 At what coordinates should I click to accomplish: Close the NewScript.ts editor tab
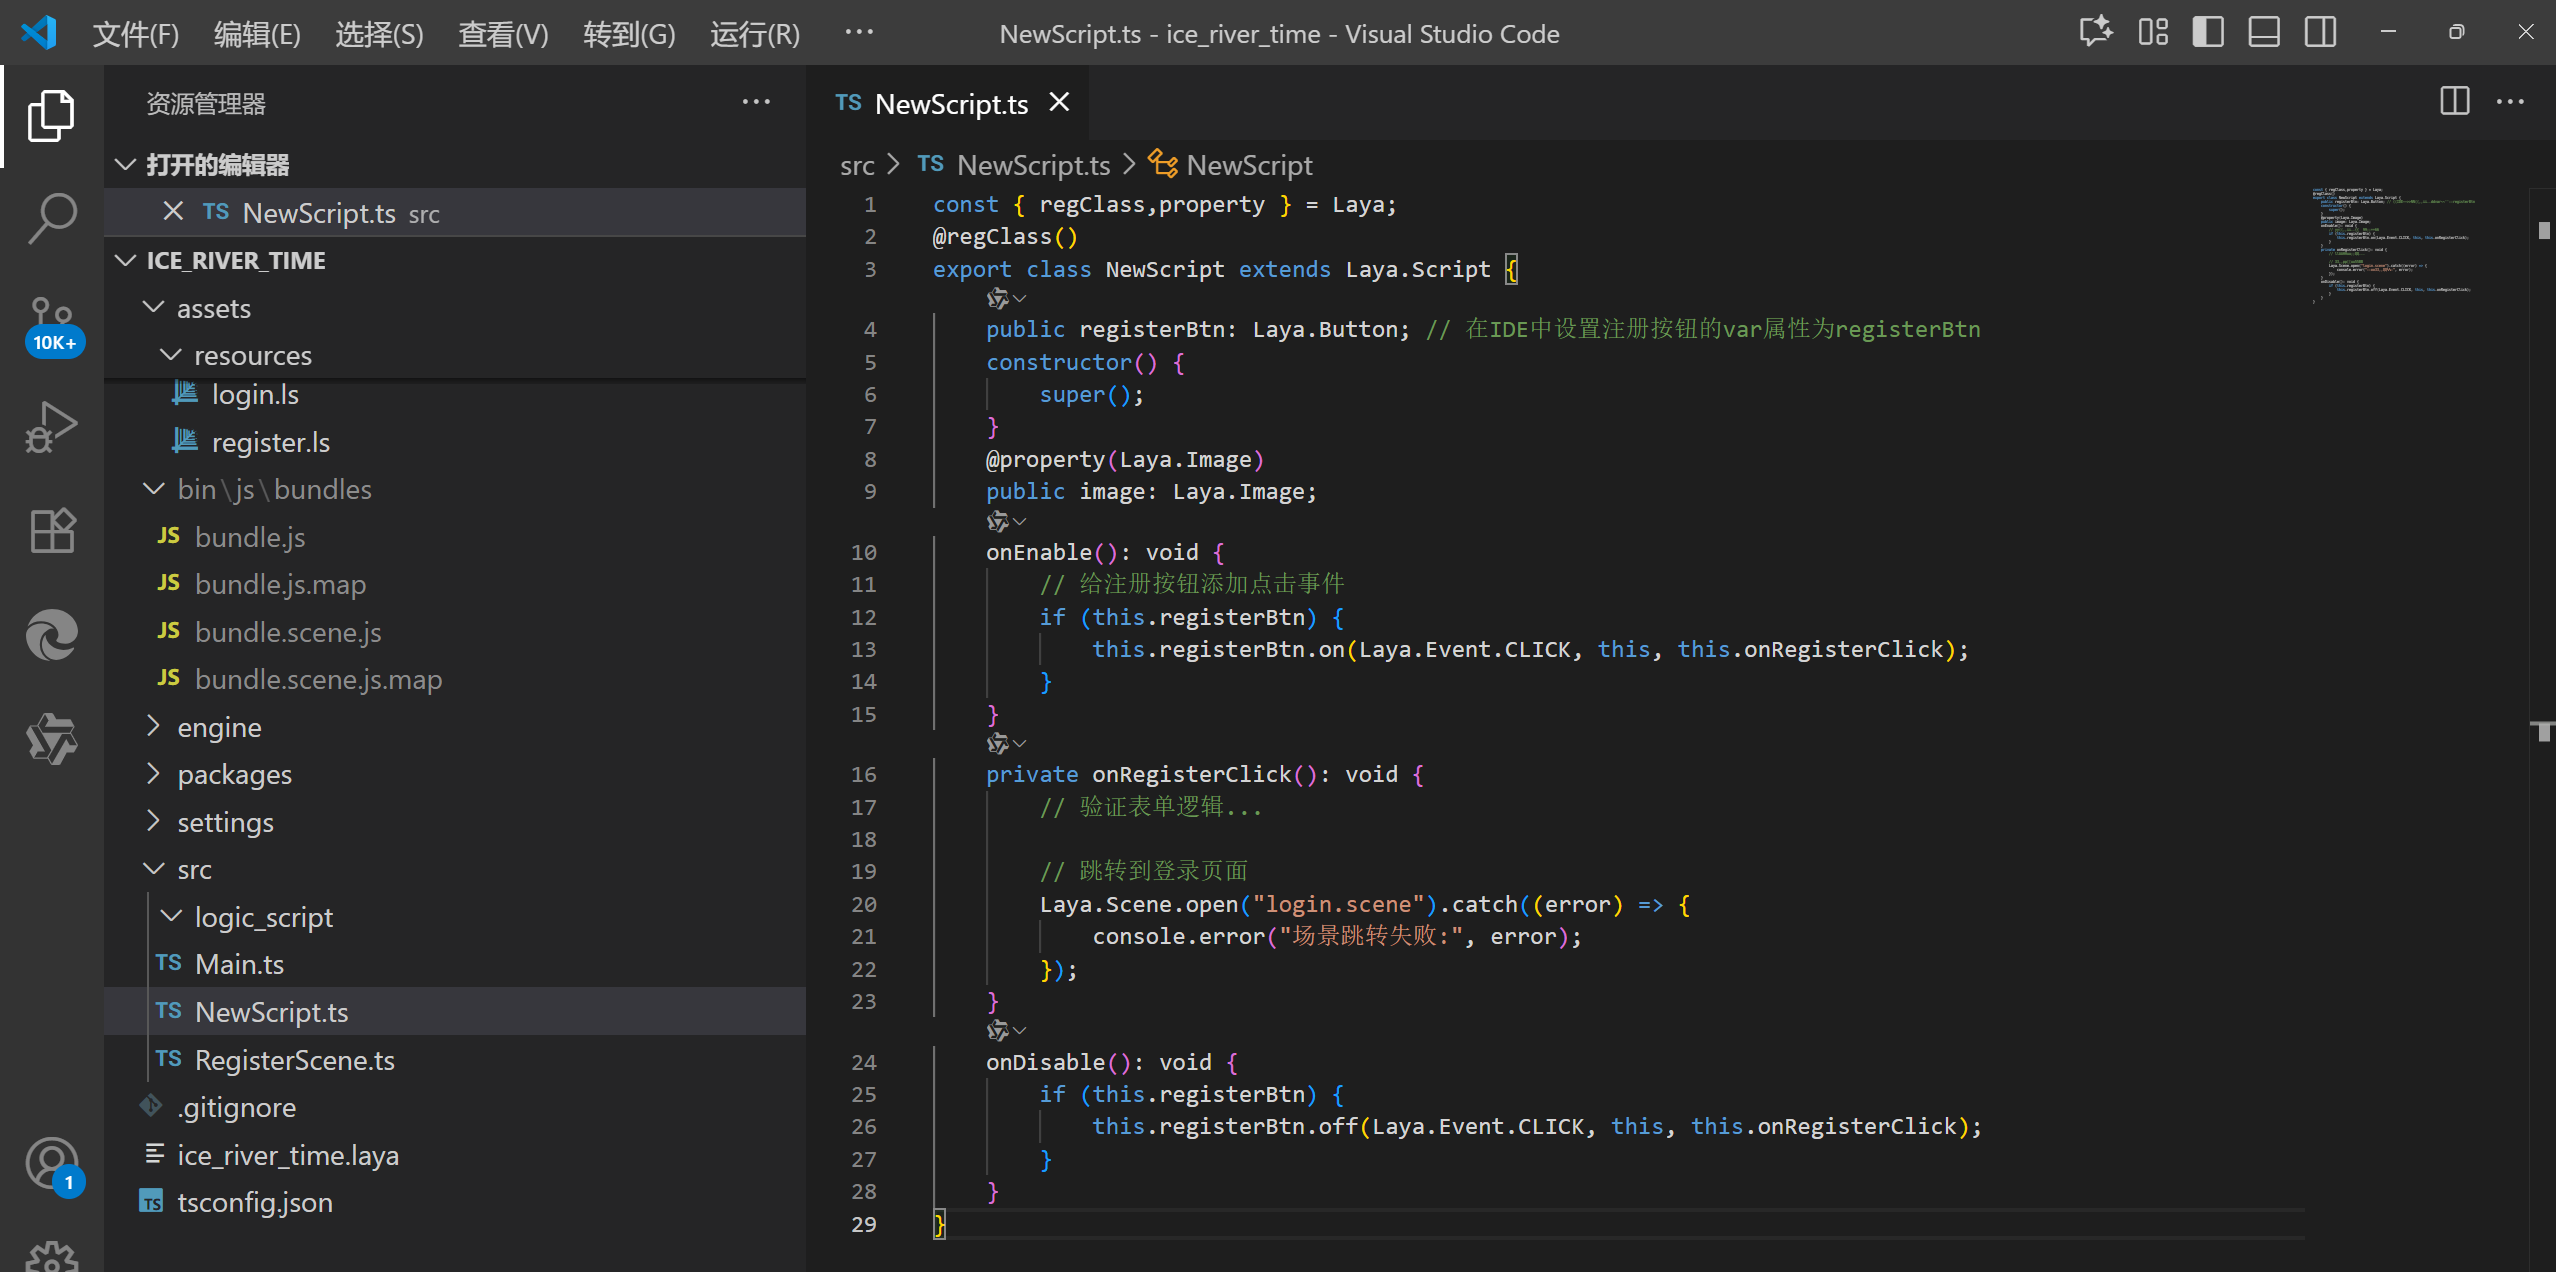coord(1059,103)
